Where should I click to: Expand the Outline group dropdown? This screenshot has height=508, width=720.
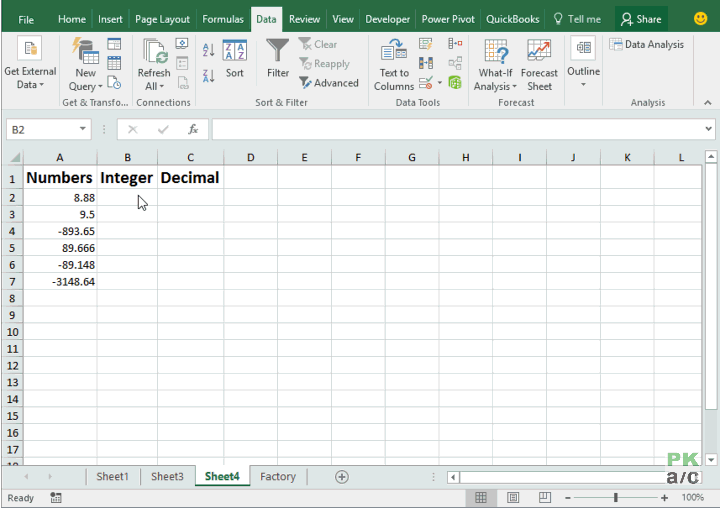[x=583, y=62]
